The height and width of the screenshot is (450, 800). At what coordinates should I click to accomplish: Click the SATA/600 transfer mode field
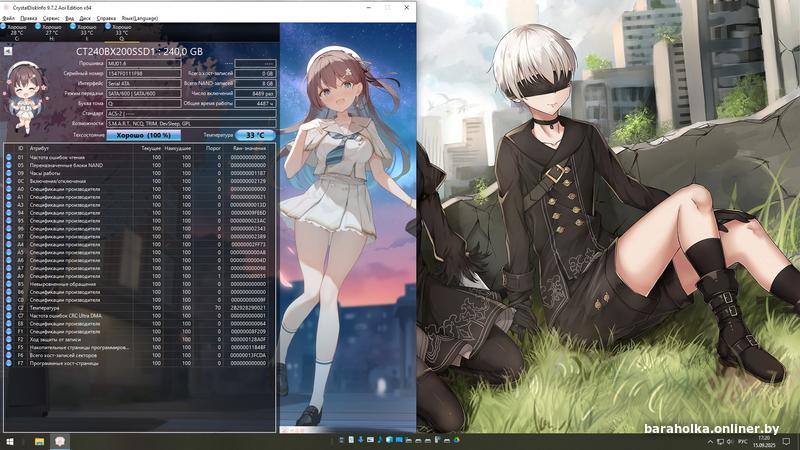(143, 93)
